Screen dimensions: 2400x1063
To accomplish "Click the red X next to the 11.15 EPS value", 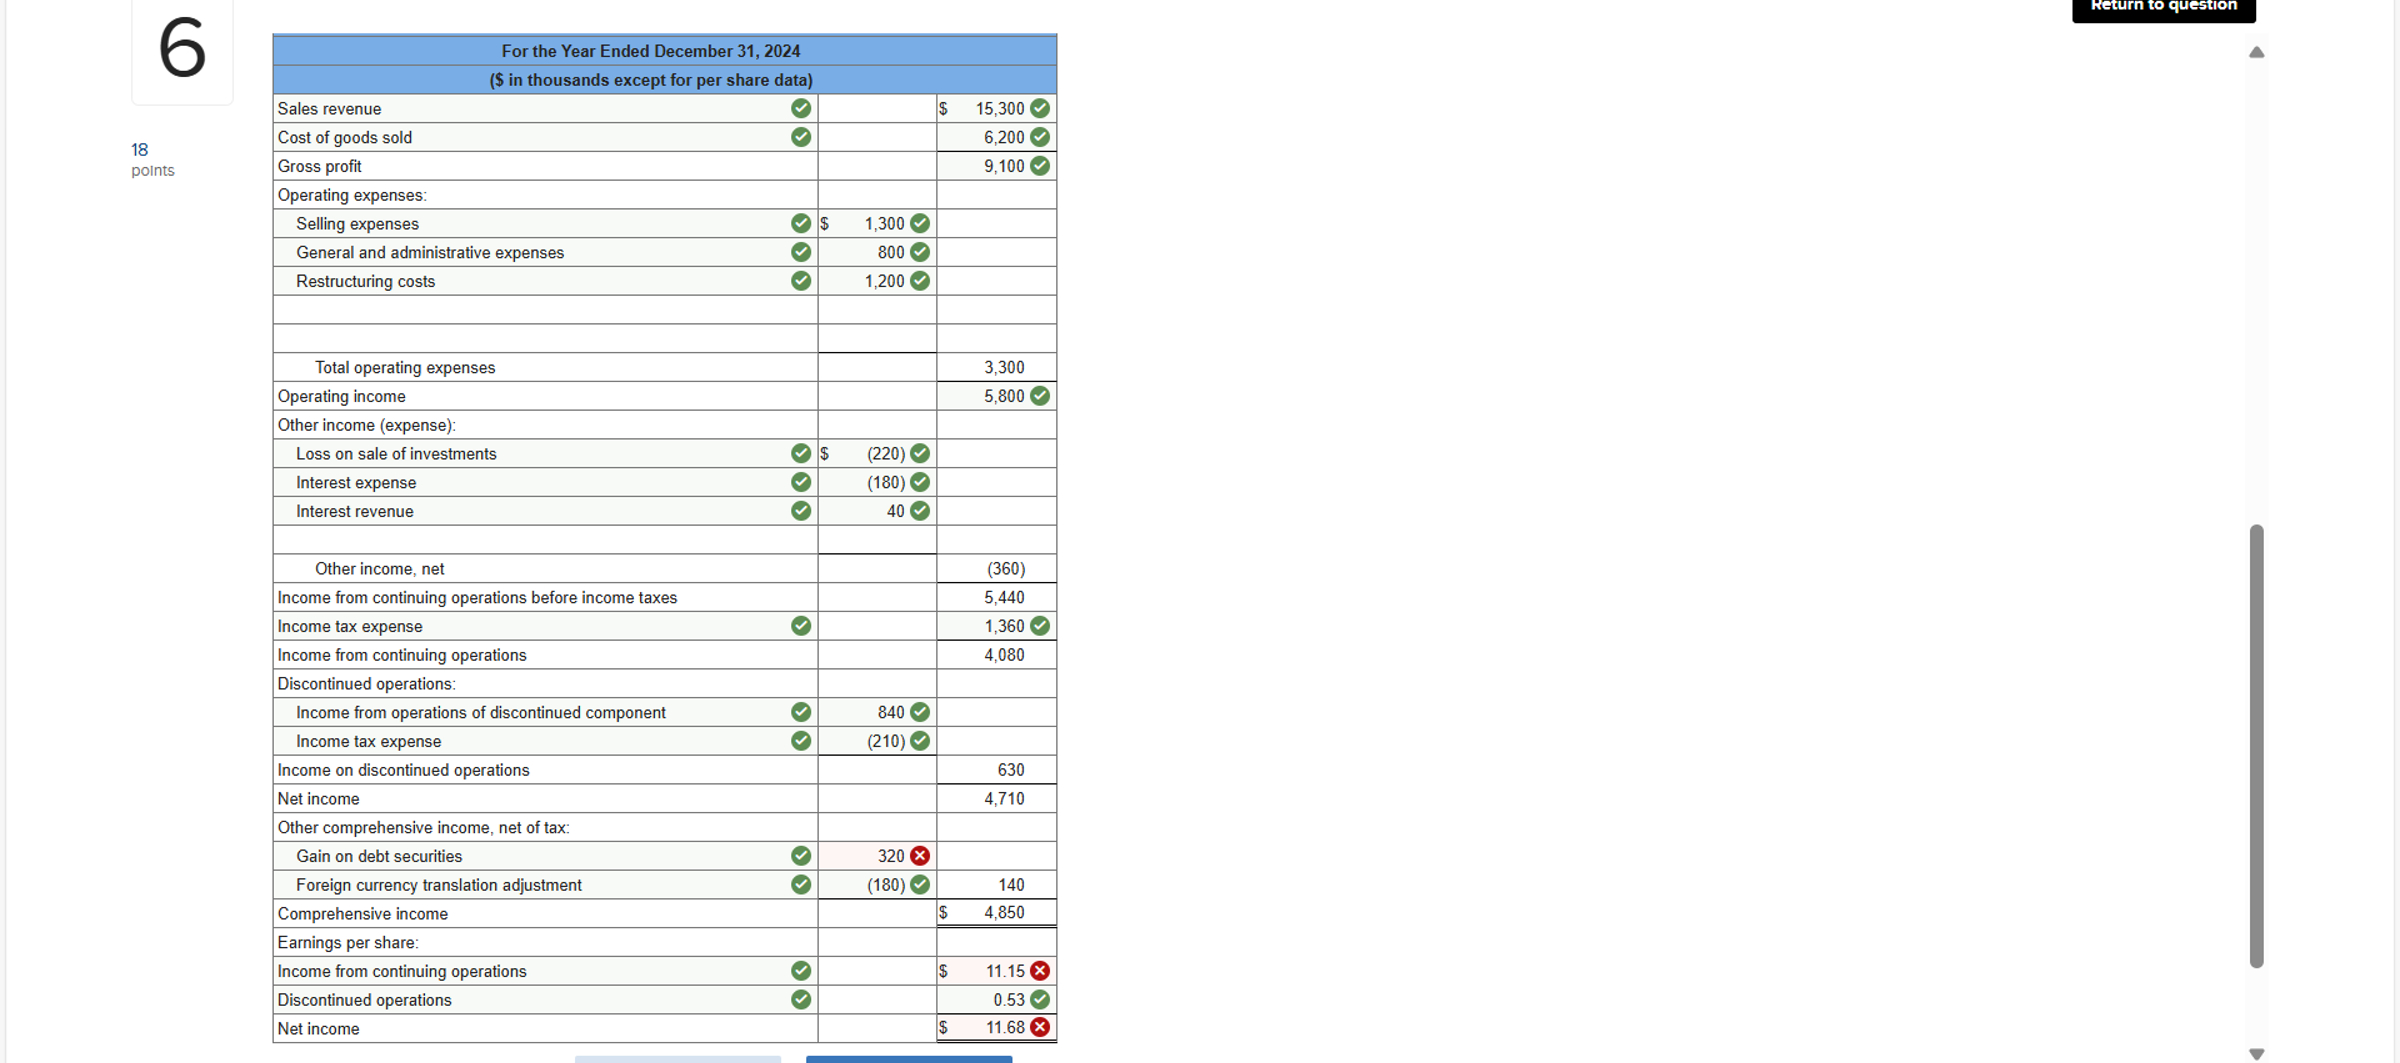I will (x=1040, y=970).
